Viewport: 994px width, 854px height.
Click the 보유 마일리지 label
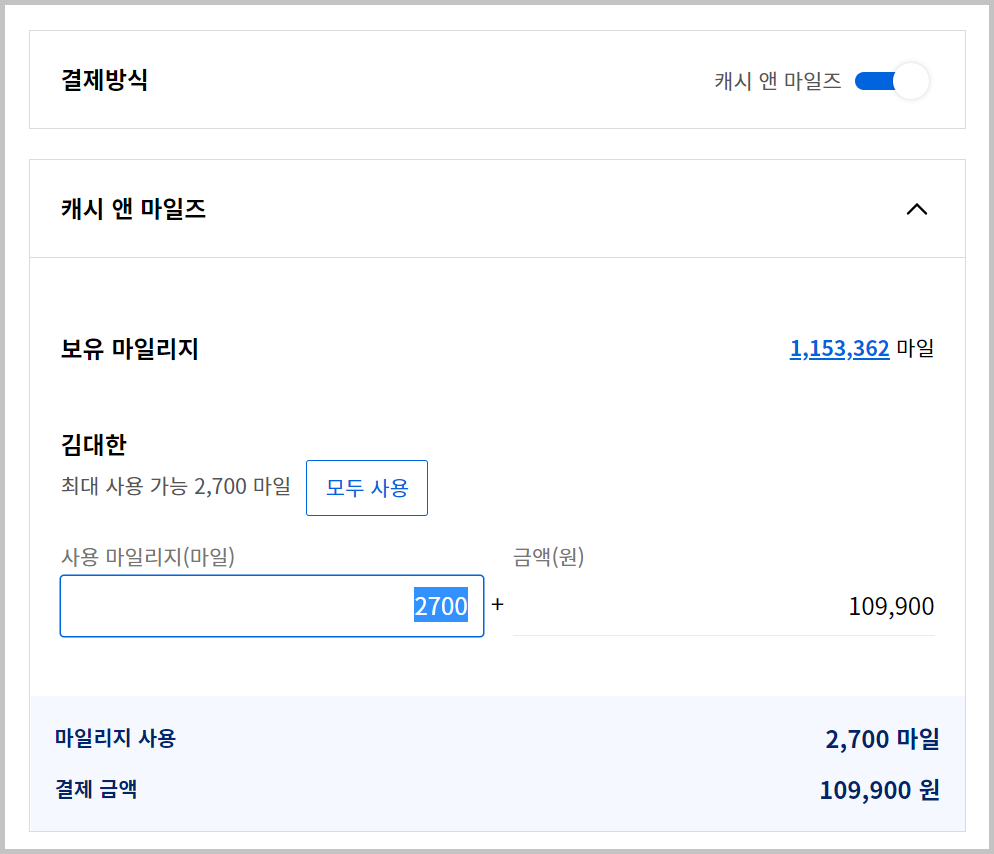click(130, 349)
